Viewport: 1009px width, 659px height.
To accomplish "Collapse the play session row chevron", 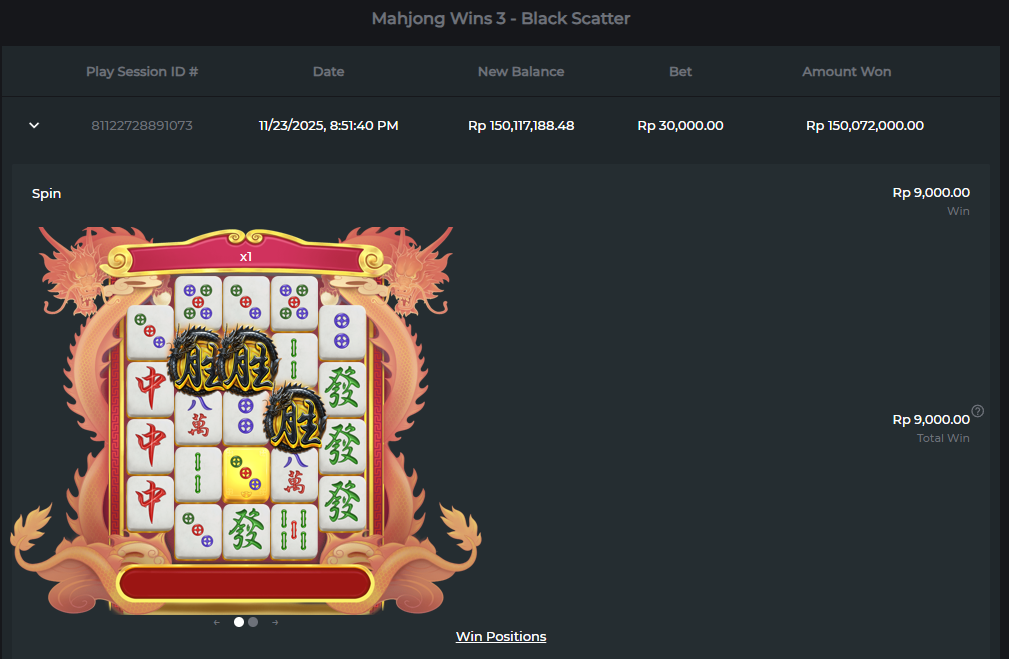I will pos(34,125).
